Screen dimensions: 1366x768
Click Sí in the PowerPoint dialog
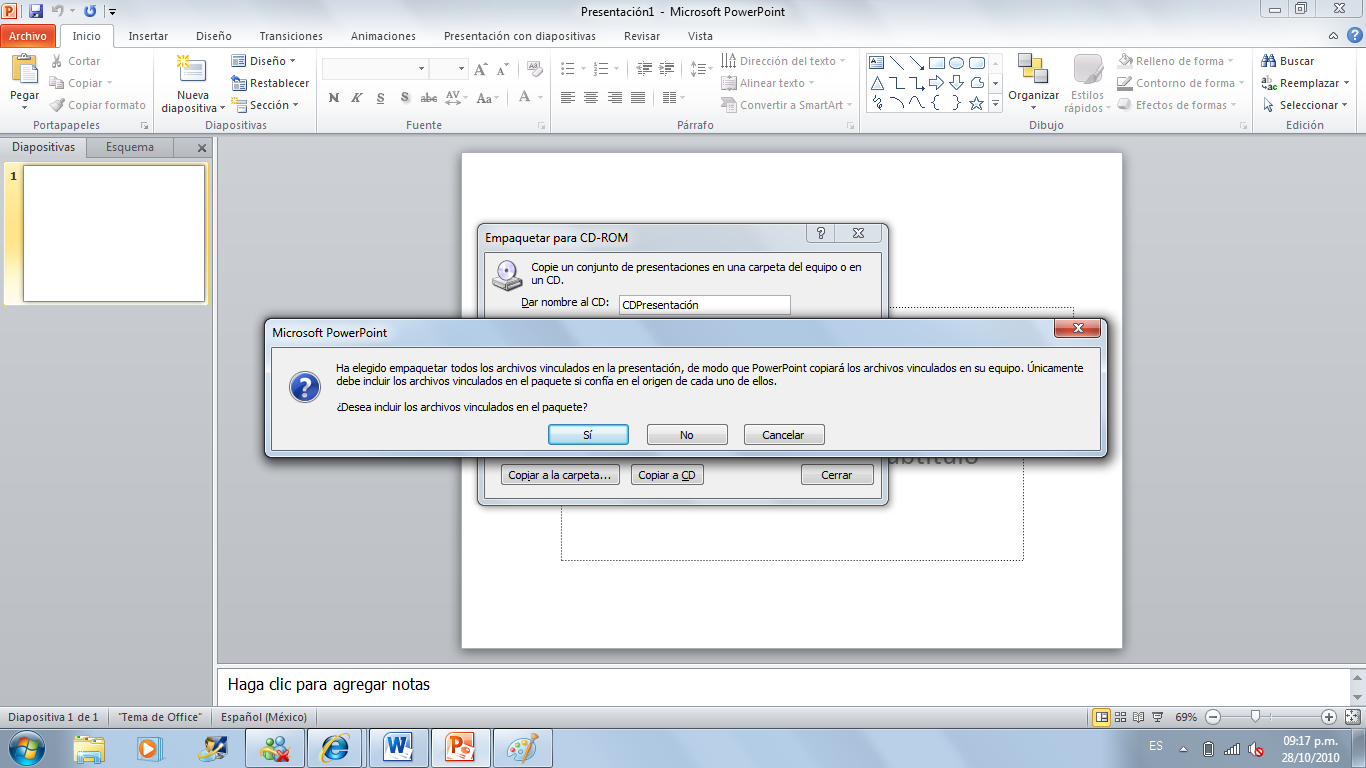588,435
